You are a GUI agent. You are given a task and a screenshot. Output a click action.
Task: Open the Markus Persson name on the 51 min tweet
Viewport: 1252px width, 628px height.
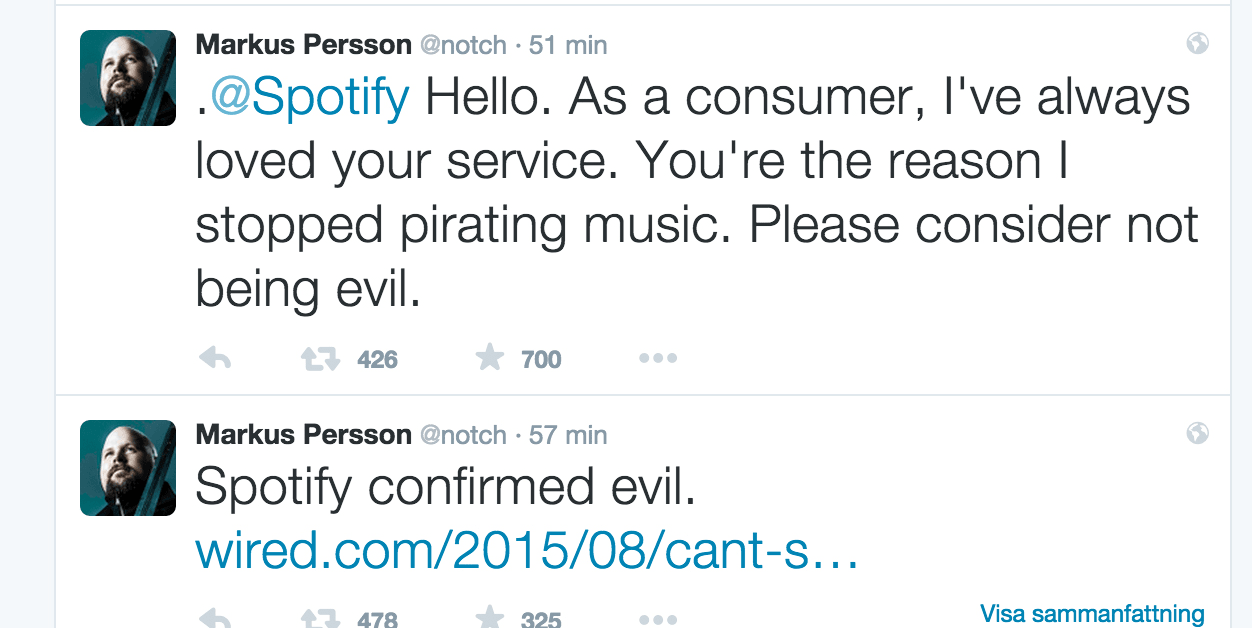[x=303, y=45]
